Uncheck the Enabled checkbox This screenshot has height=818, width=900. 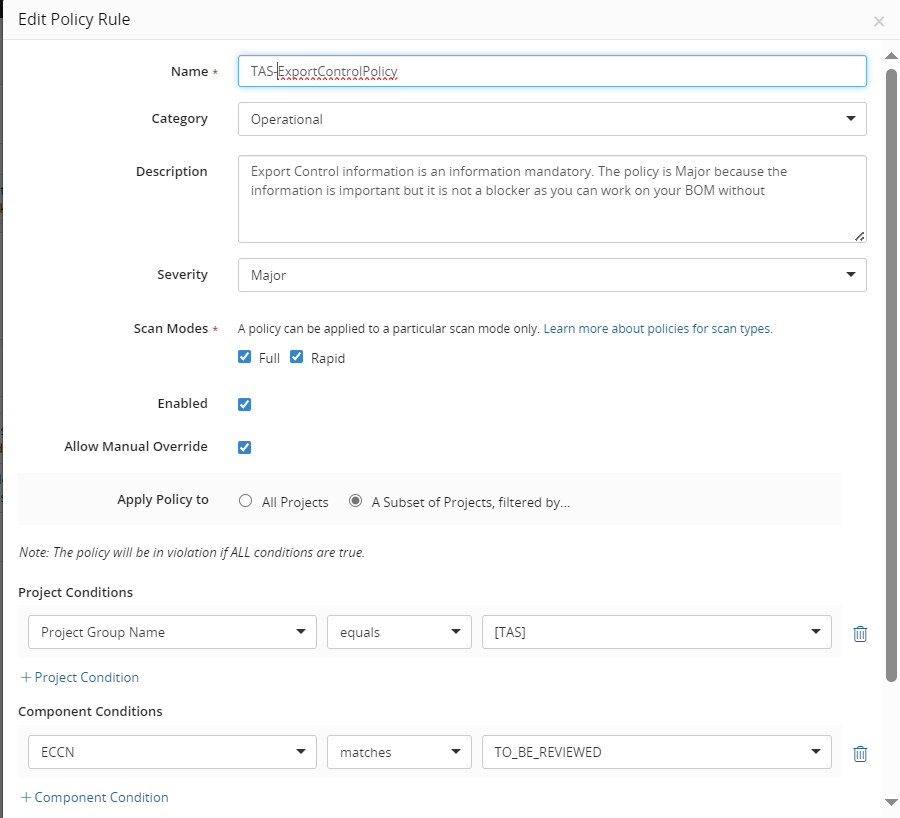click(245, 404)
